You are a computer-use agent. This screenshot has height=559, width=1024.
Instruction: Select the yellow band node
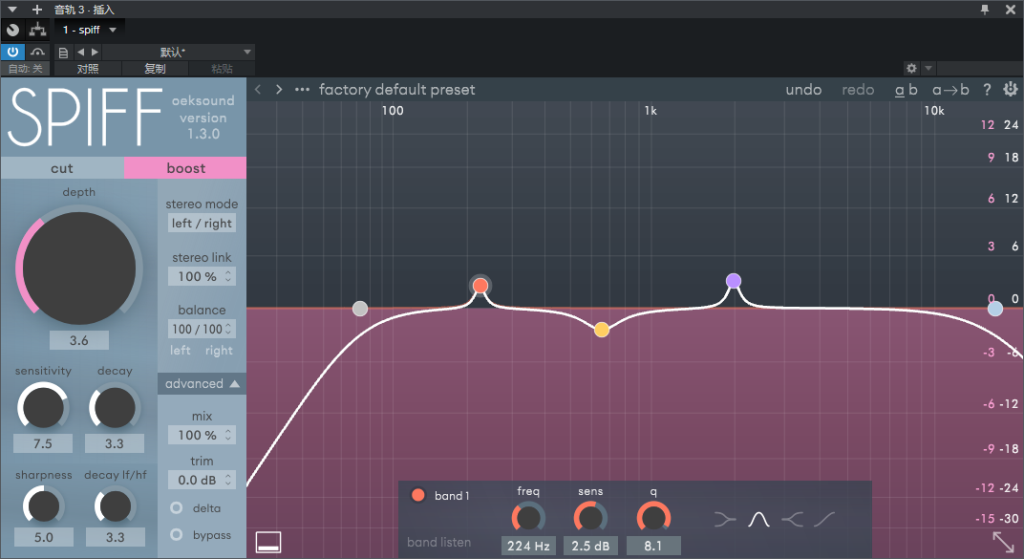(601, 330)
